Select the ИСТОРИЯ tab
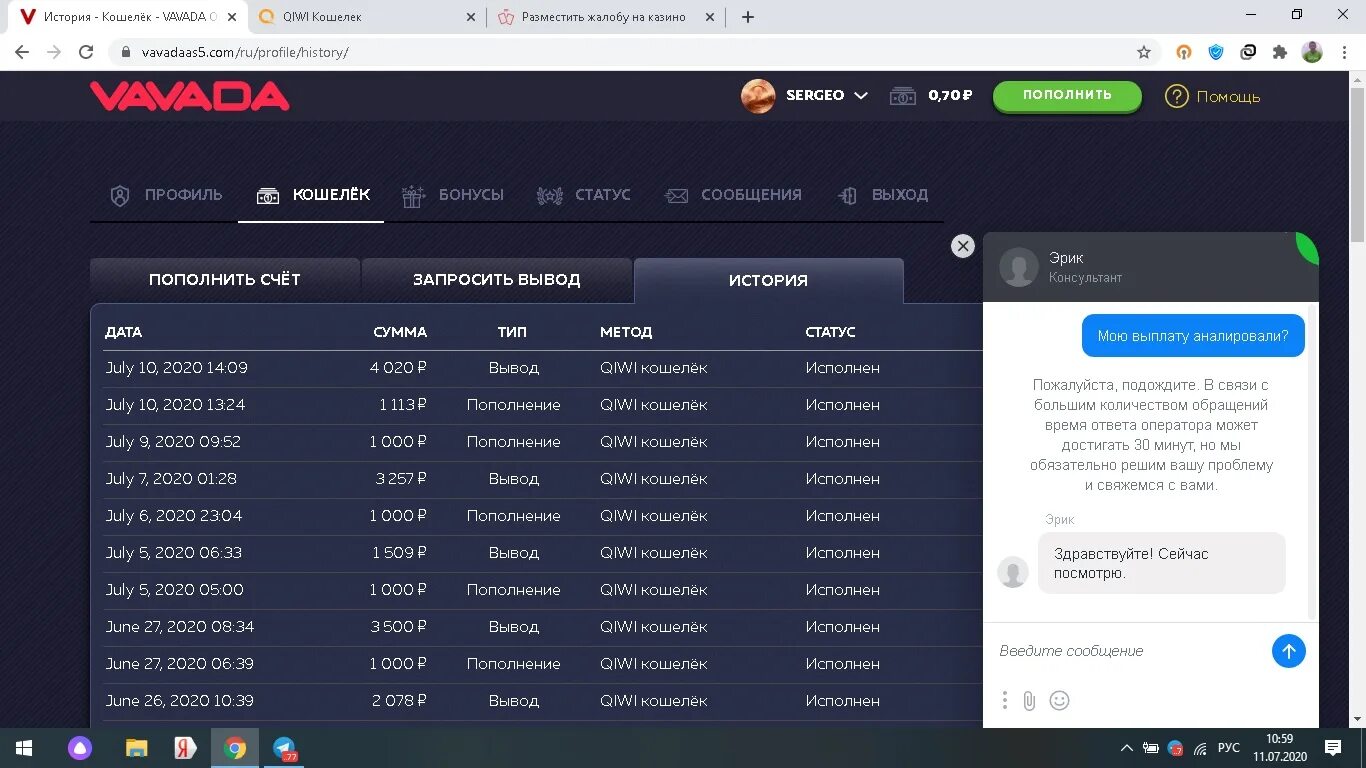The height and width of the screenshot is (768, 1366). pos(768,281)
